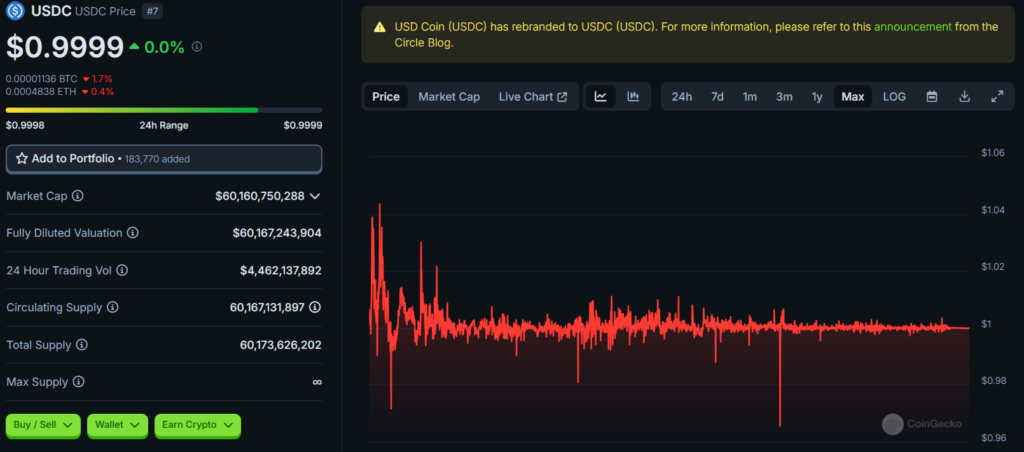Click info icon next to Circulating Supply label

coord(113,307)
